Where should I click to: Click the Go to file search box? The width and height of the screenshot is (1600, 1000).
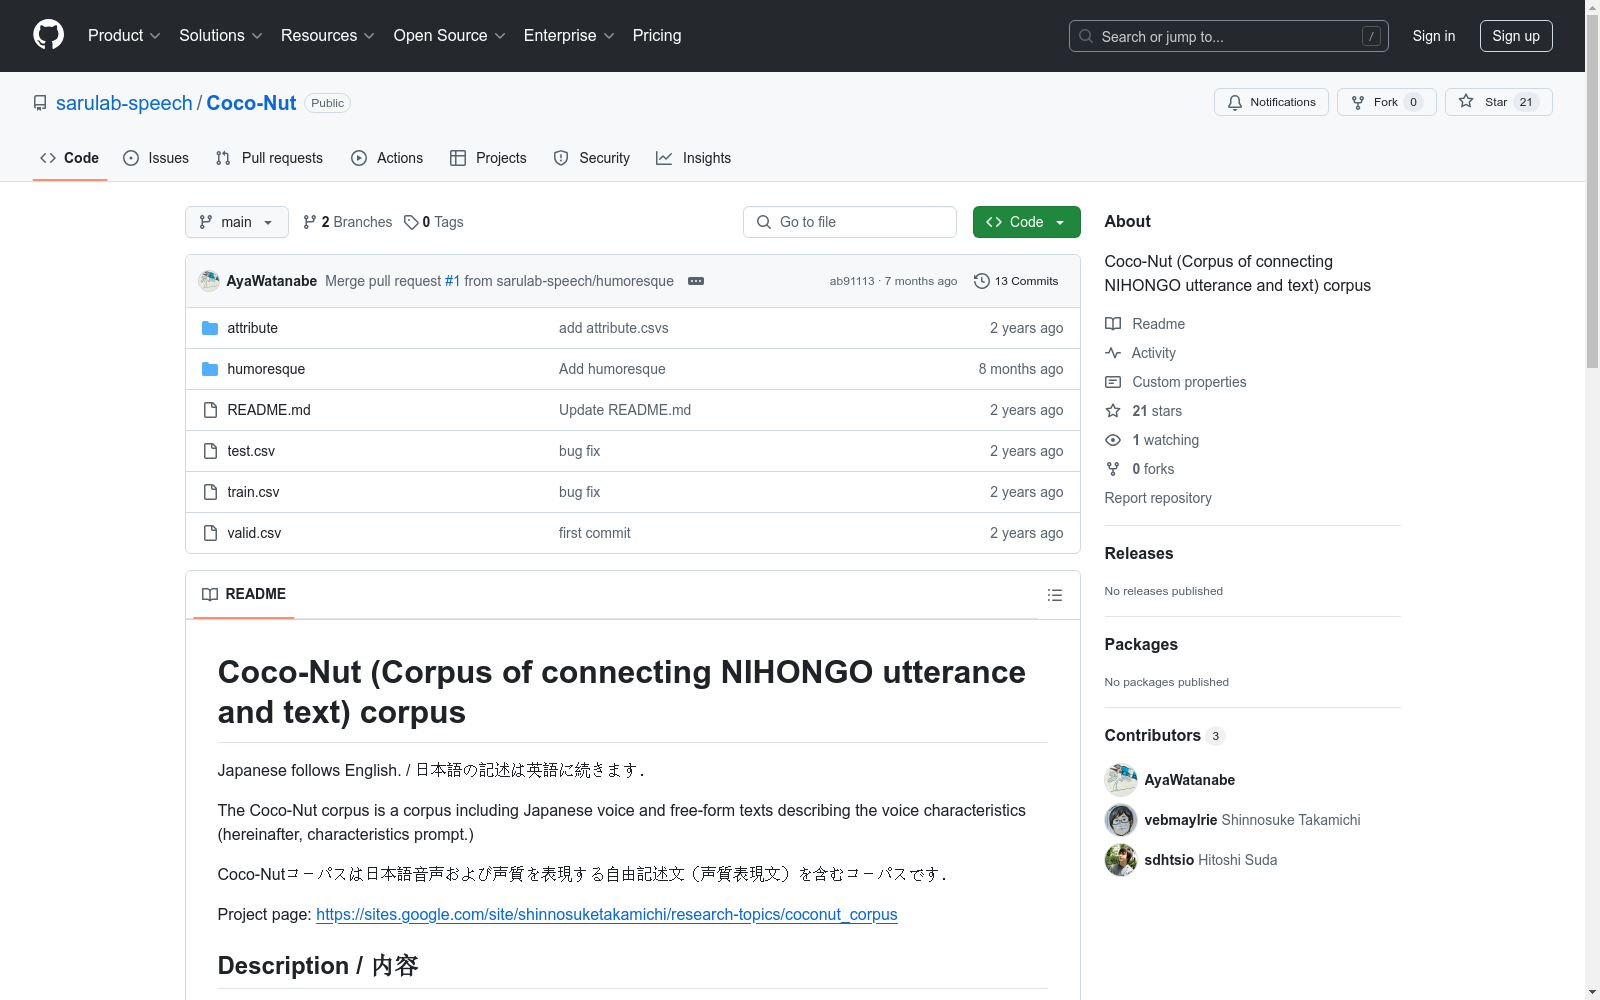(850, 222)
